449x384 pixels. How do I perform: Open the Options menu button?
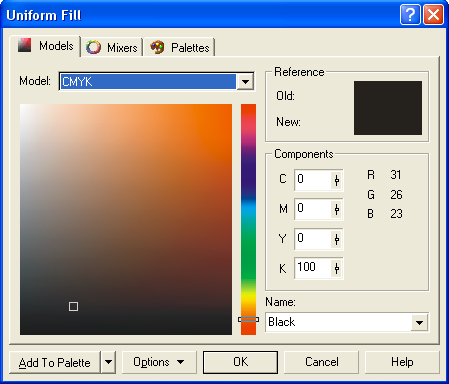pyautogui.click(x=159, y=362)
